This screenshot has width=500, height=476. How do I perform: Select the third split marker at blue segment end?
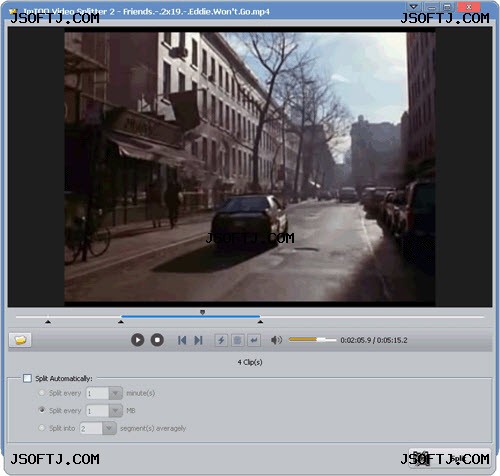(260, 322)
